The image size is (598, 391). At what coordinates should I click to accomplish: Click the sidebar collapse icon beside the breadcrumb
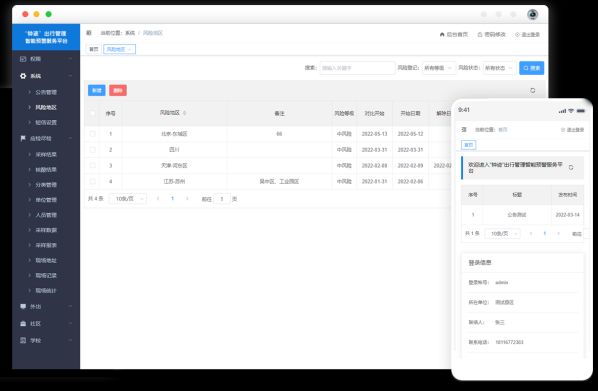(x=89, y=33)
